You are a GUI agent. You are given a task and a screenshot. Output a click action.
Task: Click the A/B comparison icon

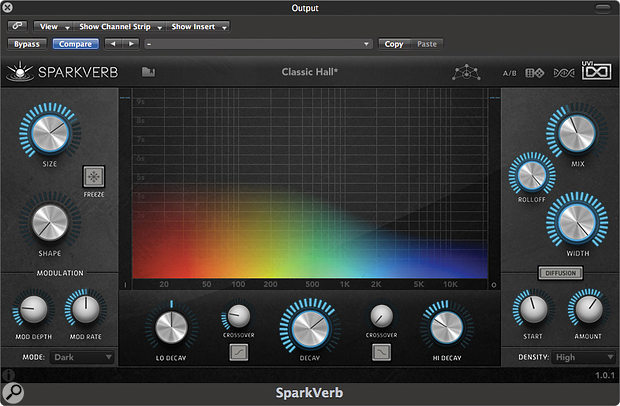(510, 73)
